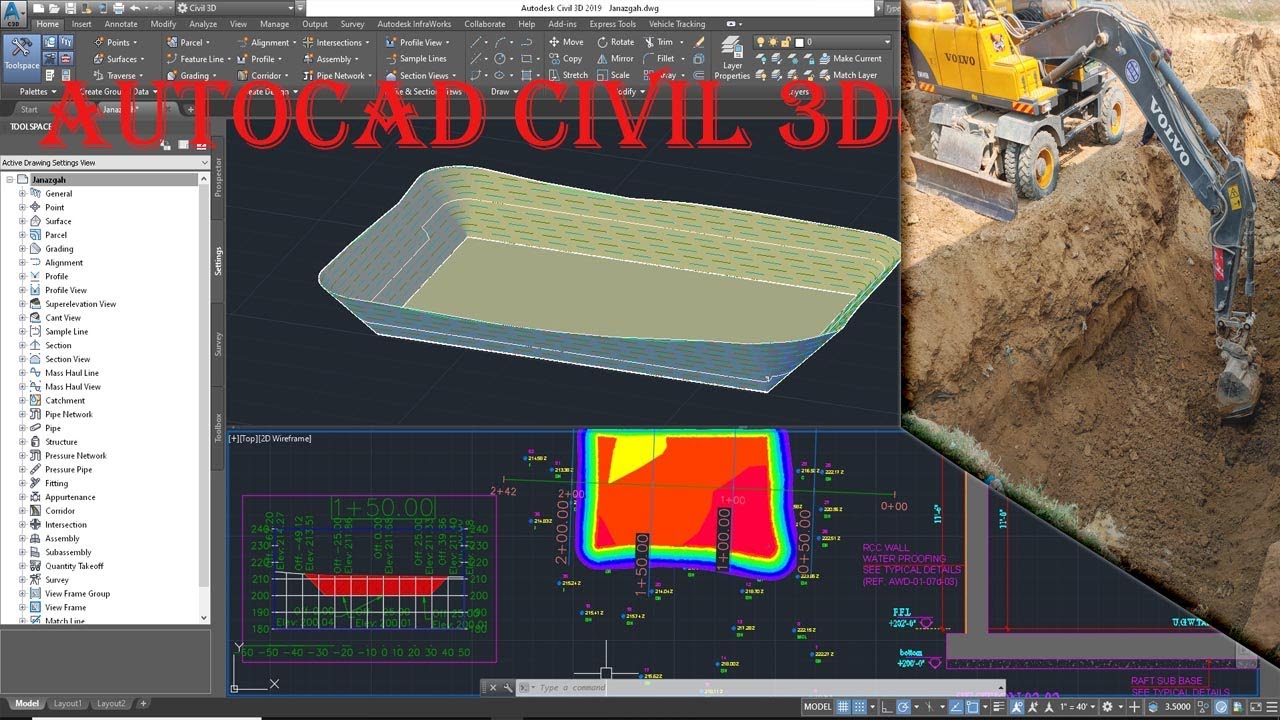Open Layer Properties manager
Image resolution: width=1280 pixels, height=720 pixels.
pos(732,59)
